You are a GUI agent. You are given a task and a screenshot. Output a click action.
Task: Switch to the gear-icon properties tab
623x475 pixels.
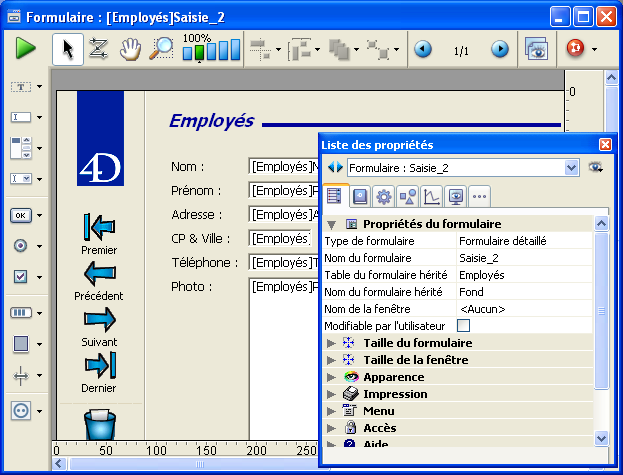tap(383, 196)
